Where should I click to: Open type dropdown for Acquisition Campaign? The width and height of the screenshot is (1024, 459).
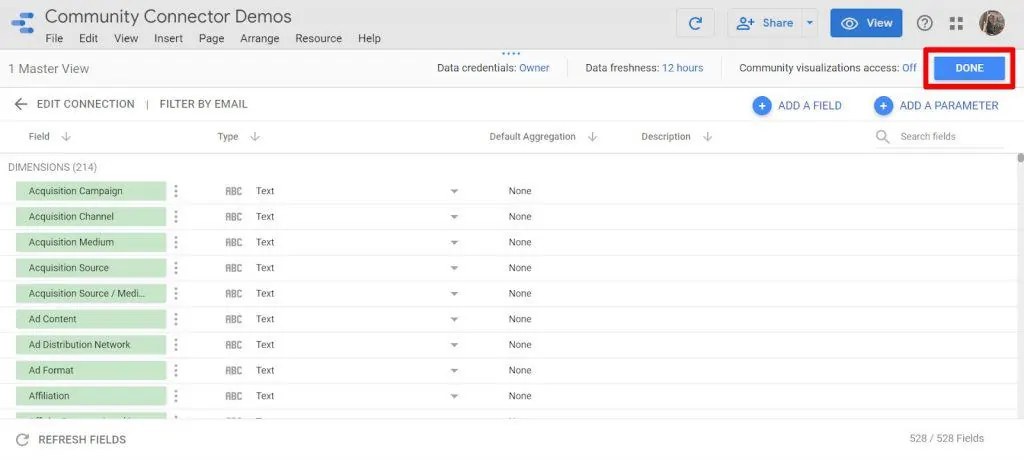click(454, 191)
